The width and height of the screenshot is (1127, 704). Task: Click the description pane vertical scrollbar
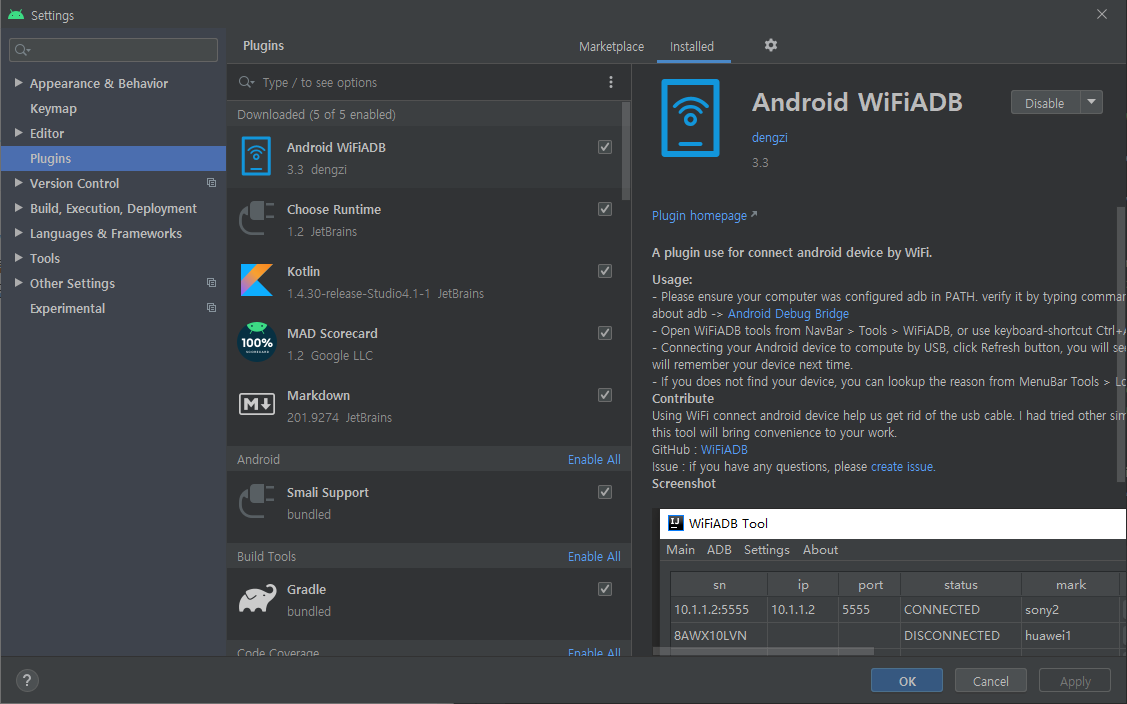[1122, 342]
